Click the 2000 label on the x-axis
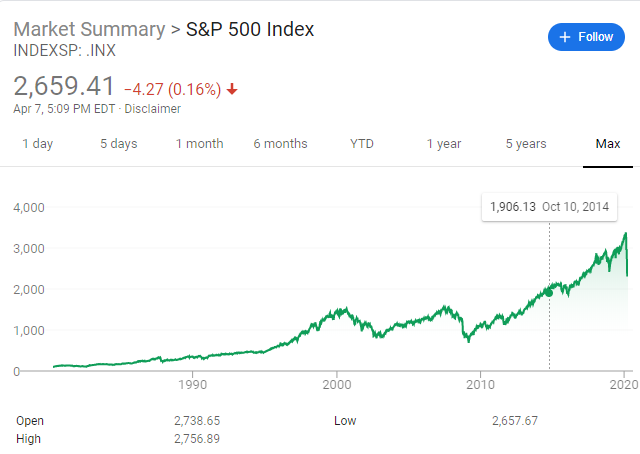Viewport: 640px width, 454px height. [337, 384]
